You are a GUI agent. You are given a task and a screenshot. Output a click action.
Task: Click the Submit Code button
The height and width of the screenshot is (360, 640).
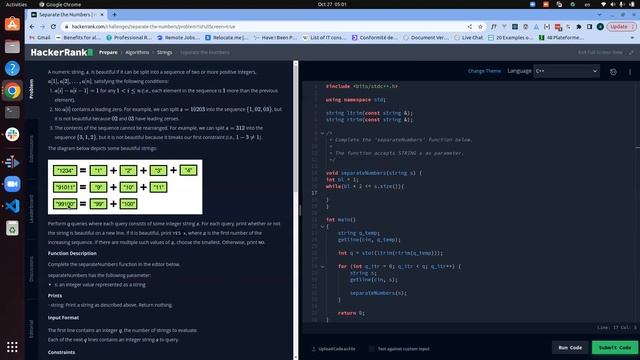click(615, 347)
